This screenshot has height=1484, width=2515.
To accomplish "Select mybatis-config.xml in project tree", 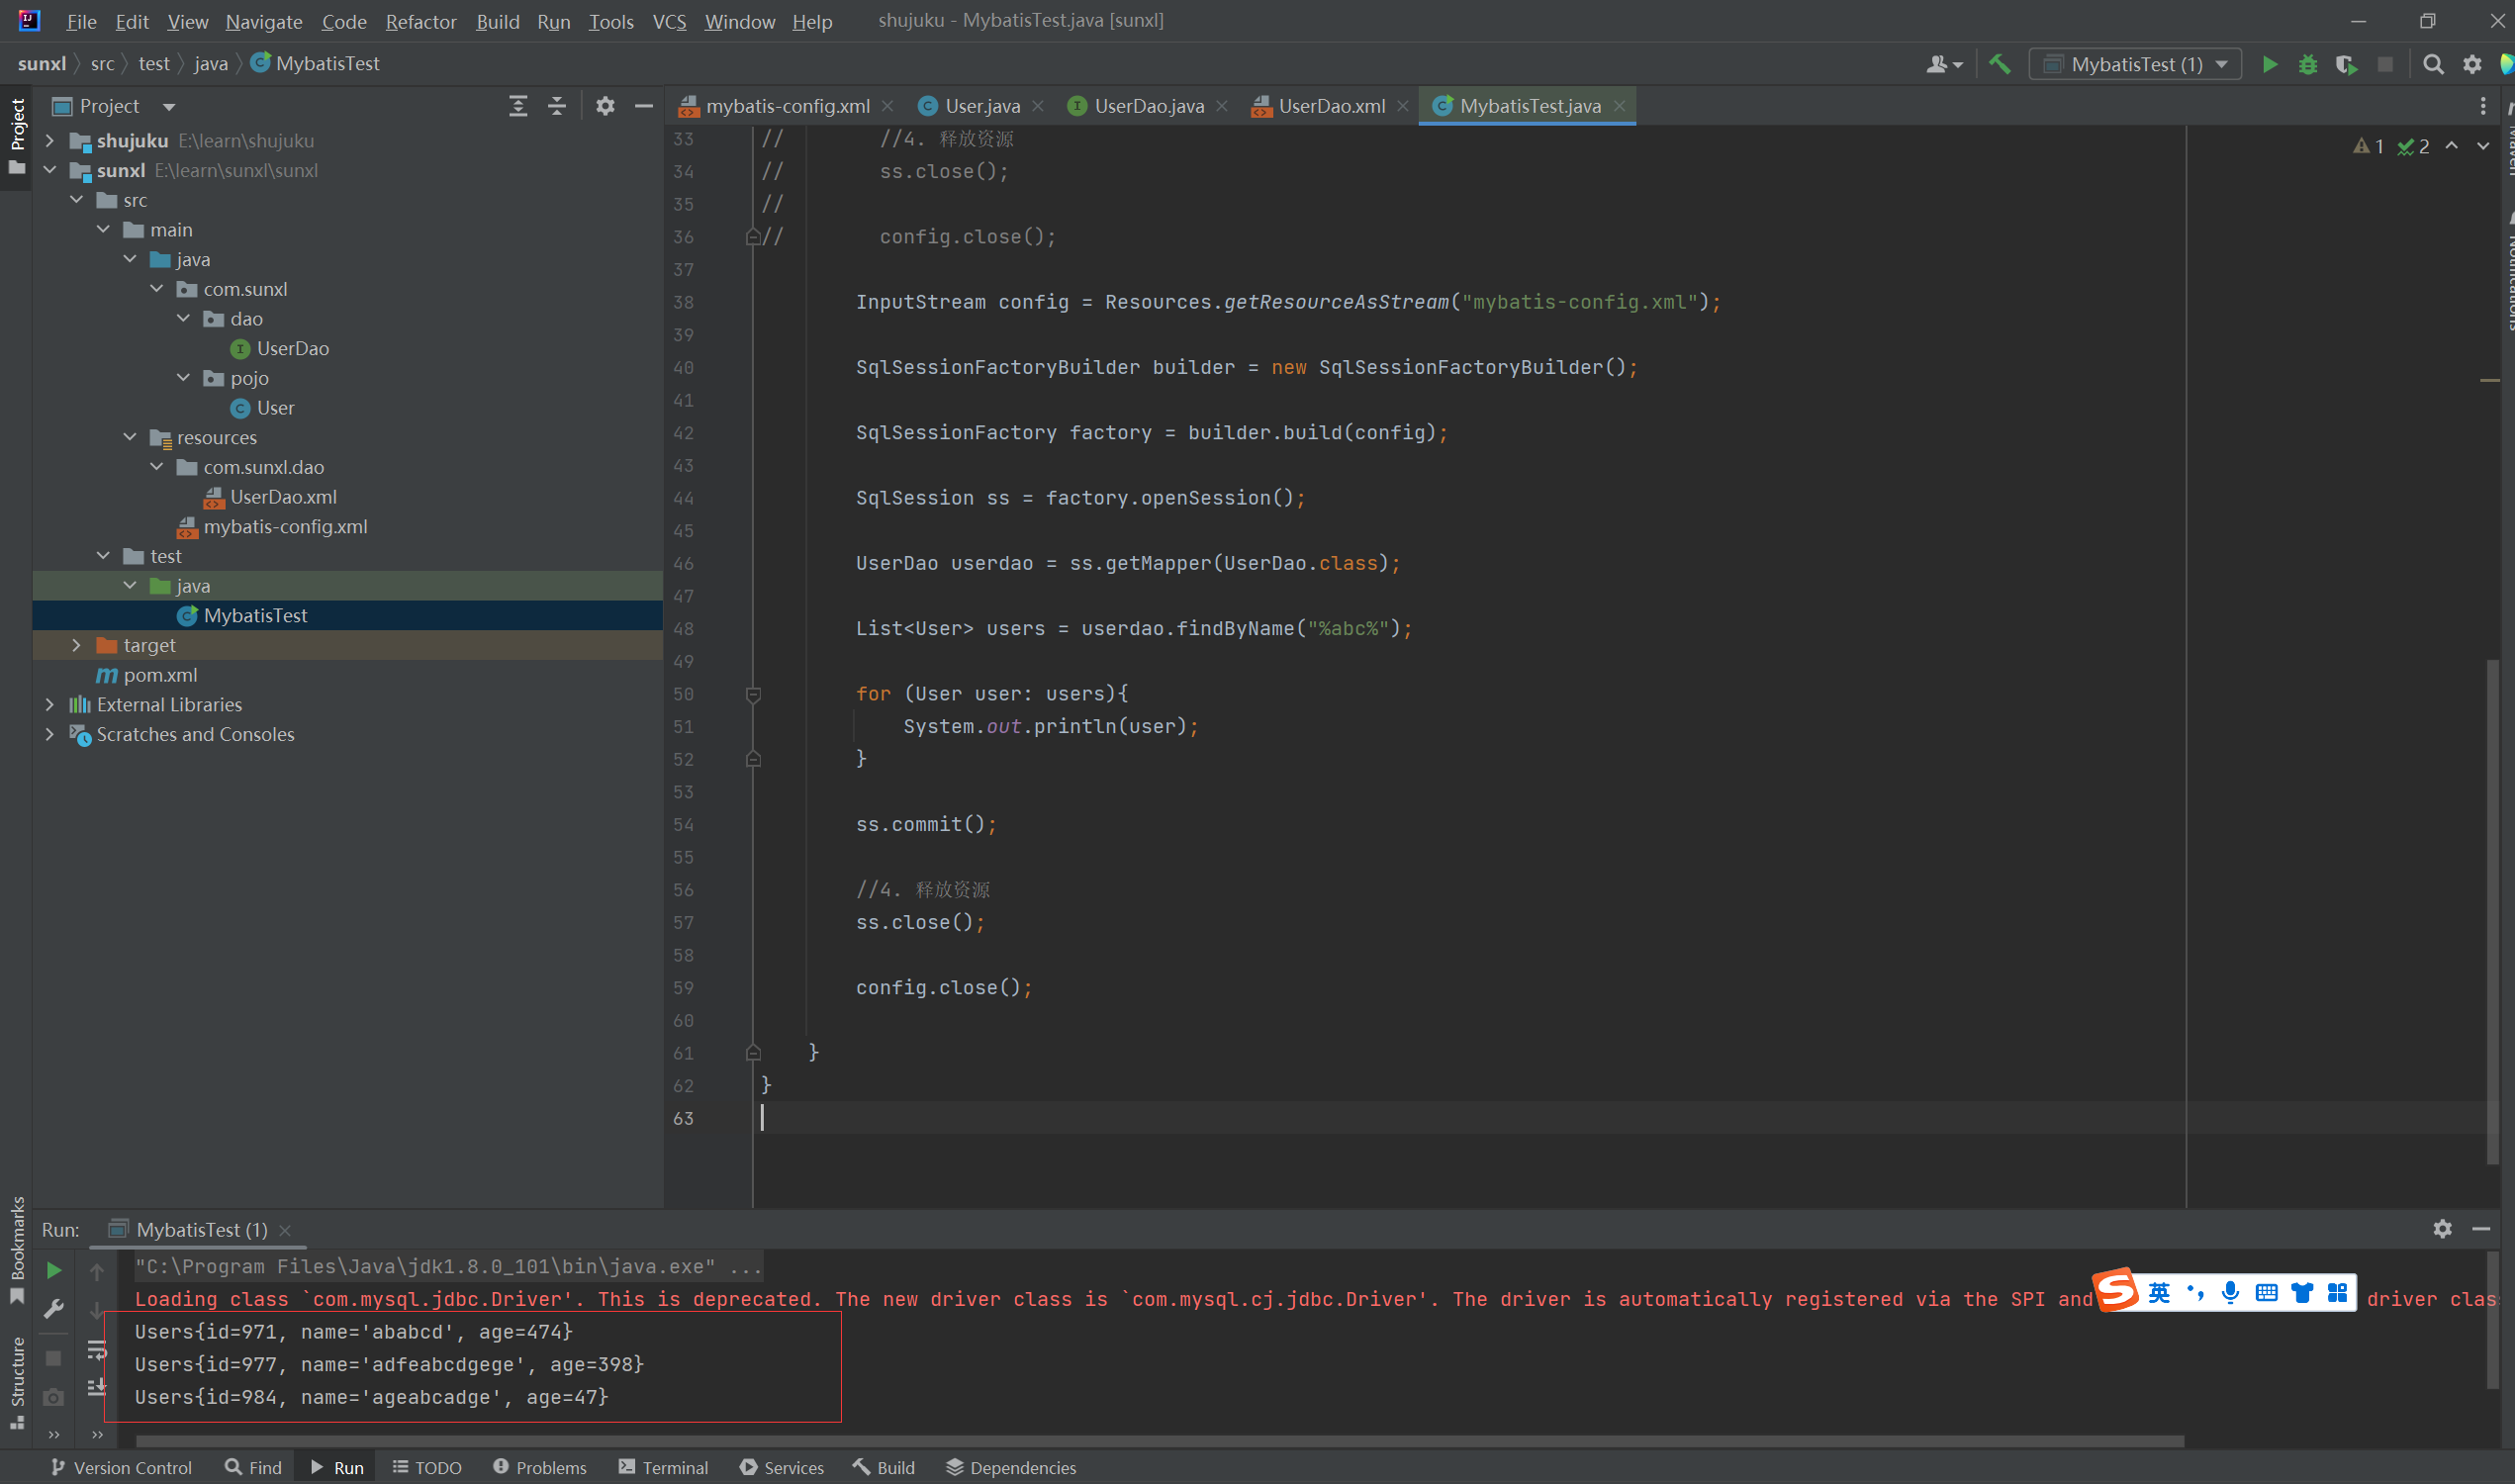I will 285,527.
